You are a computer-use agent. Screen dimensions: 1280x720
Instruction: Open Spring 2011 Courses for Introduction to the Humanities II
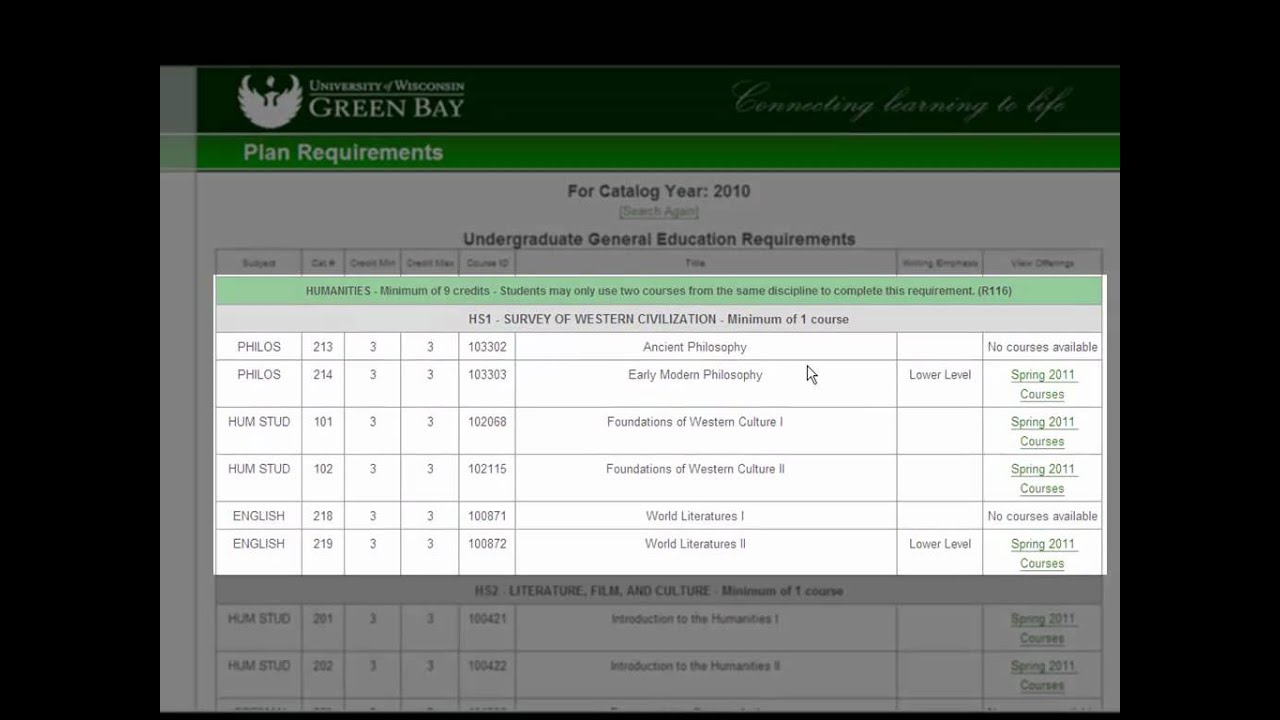(x=1042, y=675)
